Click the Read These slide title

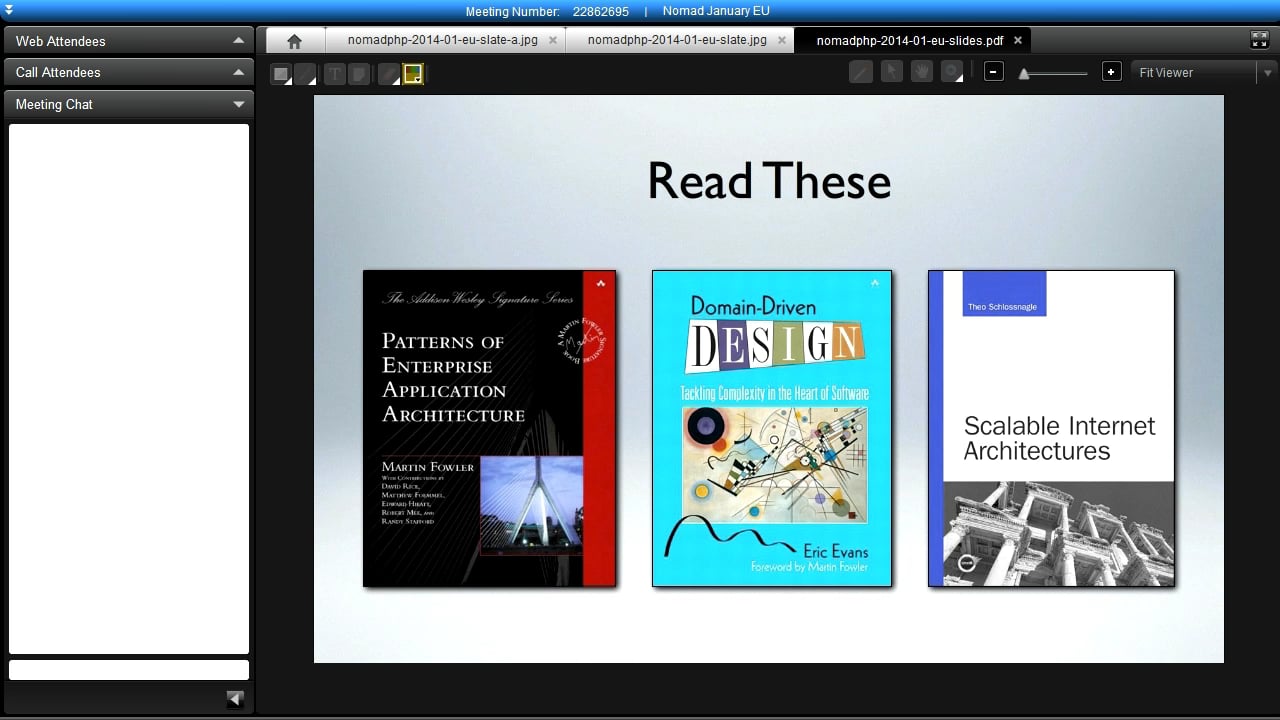769,181
